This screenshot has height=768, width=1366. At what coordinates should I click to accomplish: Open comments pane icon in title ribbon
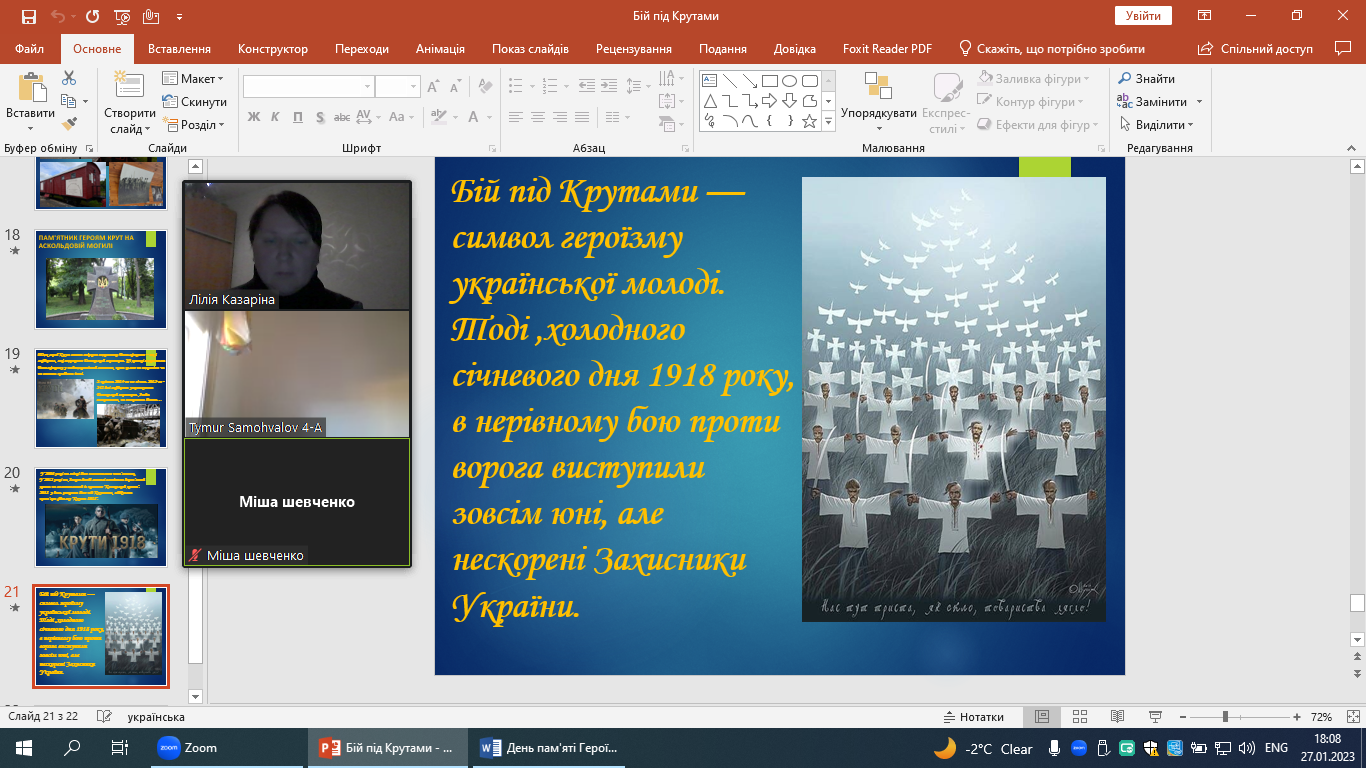tap(1343, 48)
